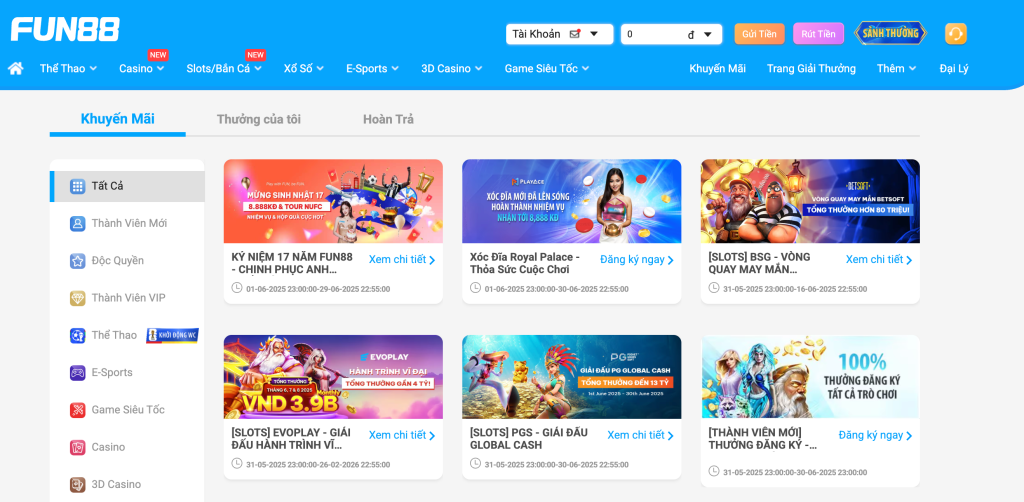Viewport: 1024px width, 502px height.
Task: Select the Thành Viên VIP category label
Action: tap(129, 298)
